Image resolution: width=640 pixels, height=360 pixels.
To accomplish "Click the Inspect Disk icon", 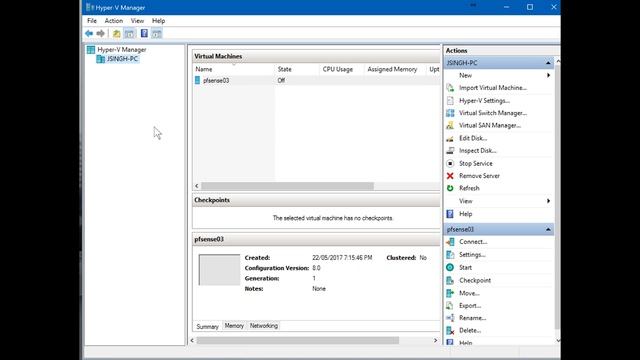I will pos(450,151).
